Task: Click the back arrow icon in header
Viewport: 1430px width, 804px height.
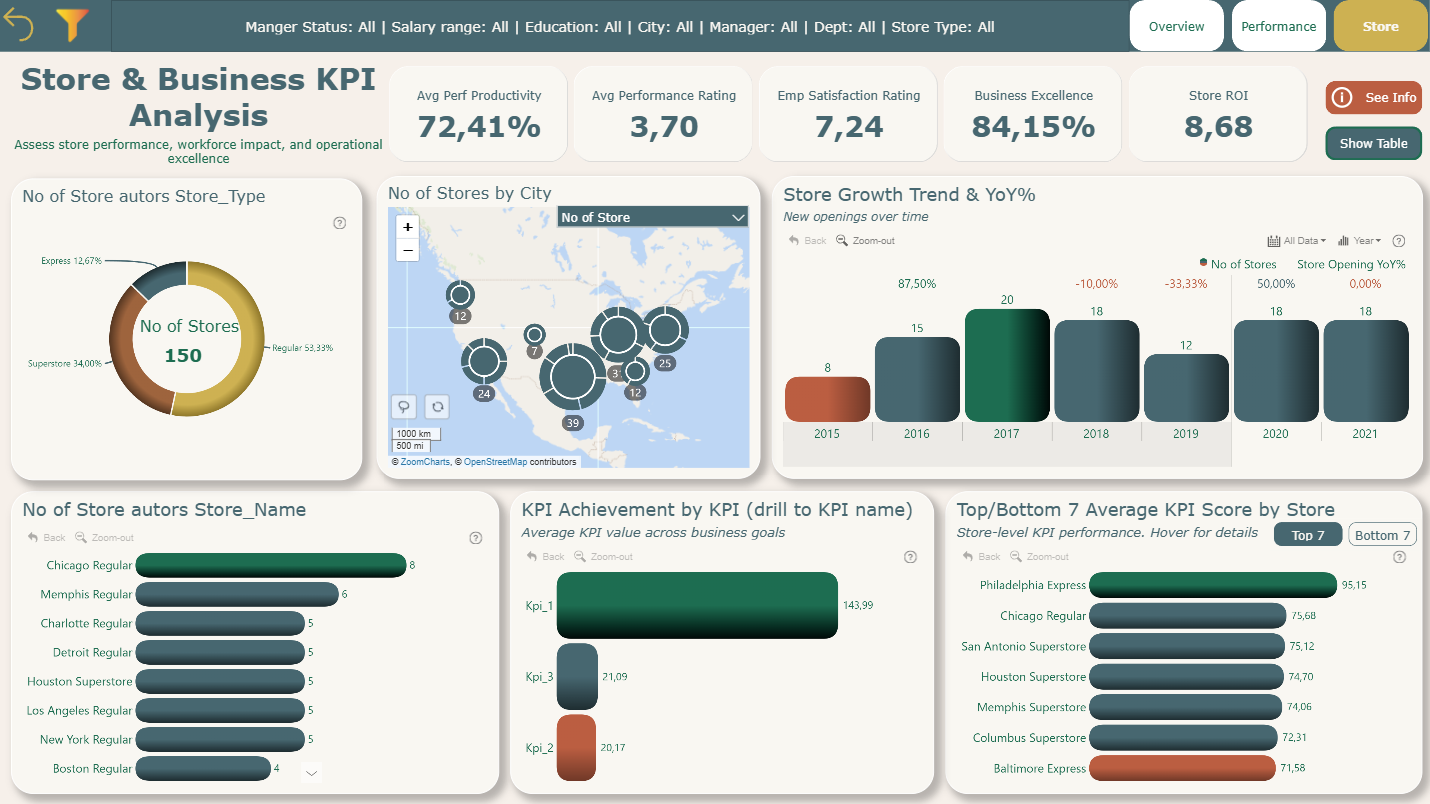Action: pos(19,25)
